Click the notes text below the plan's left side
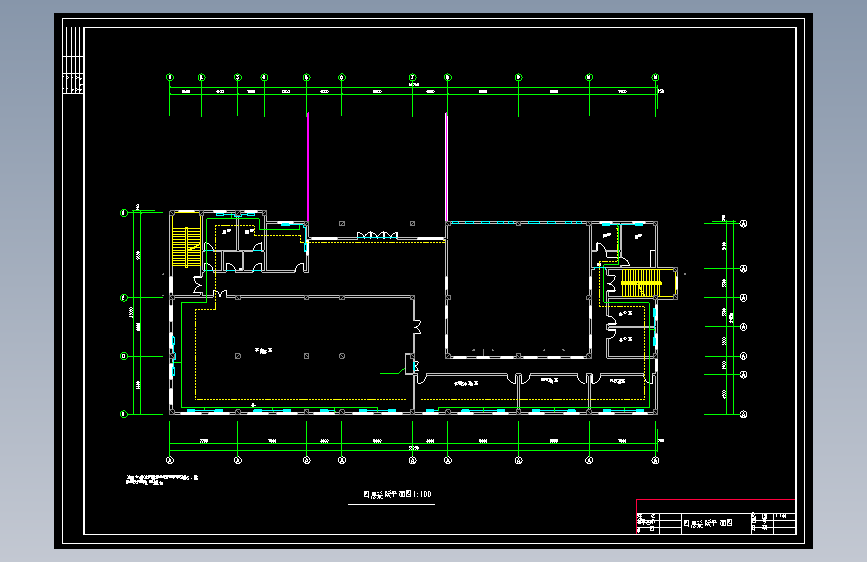Screen dimensions: 867x562 click(162, 480)
